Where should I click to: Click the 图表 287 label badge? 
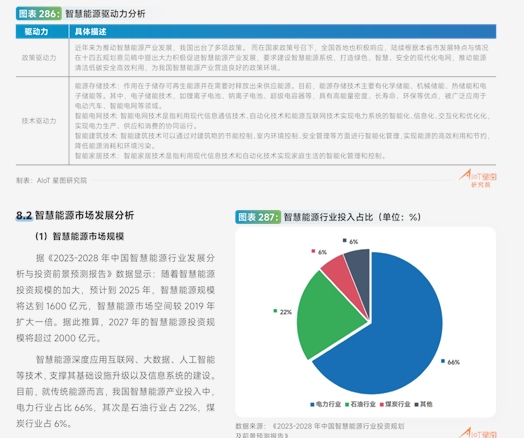(258, 217)
